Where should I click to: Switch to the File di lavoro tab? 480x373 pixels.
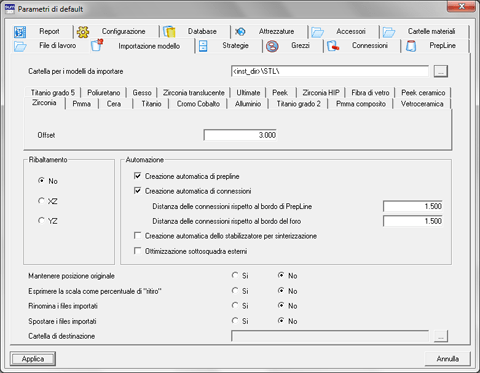(x=50, y=46)
